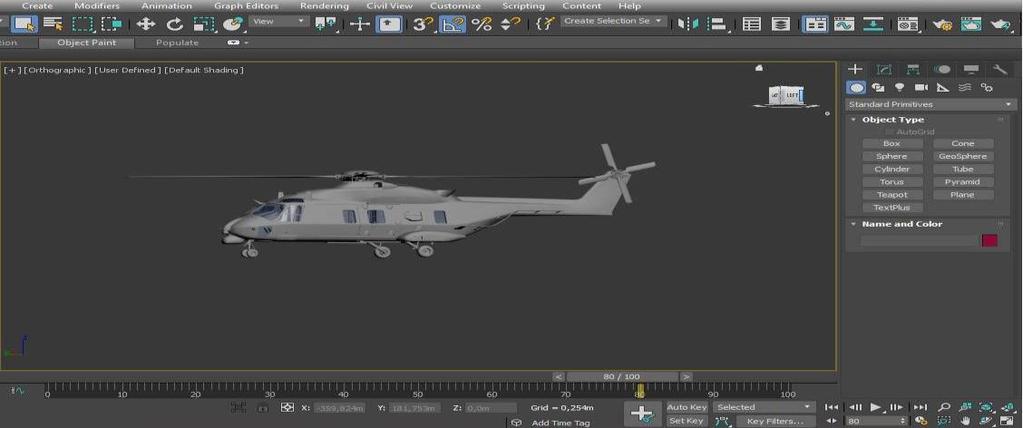
Task: Open Select by Name tool
Action: click(53, 24)
